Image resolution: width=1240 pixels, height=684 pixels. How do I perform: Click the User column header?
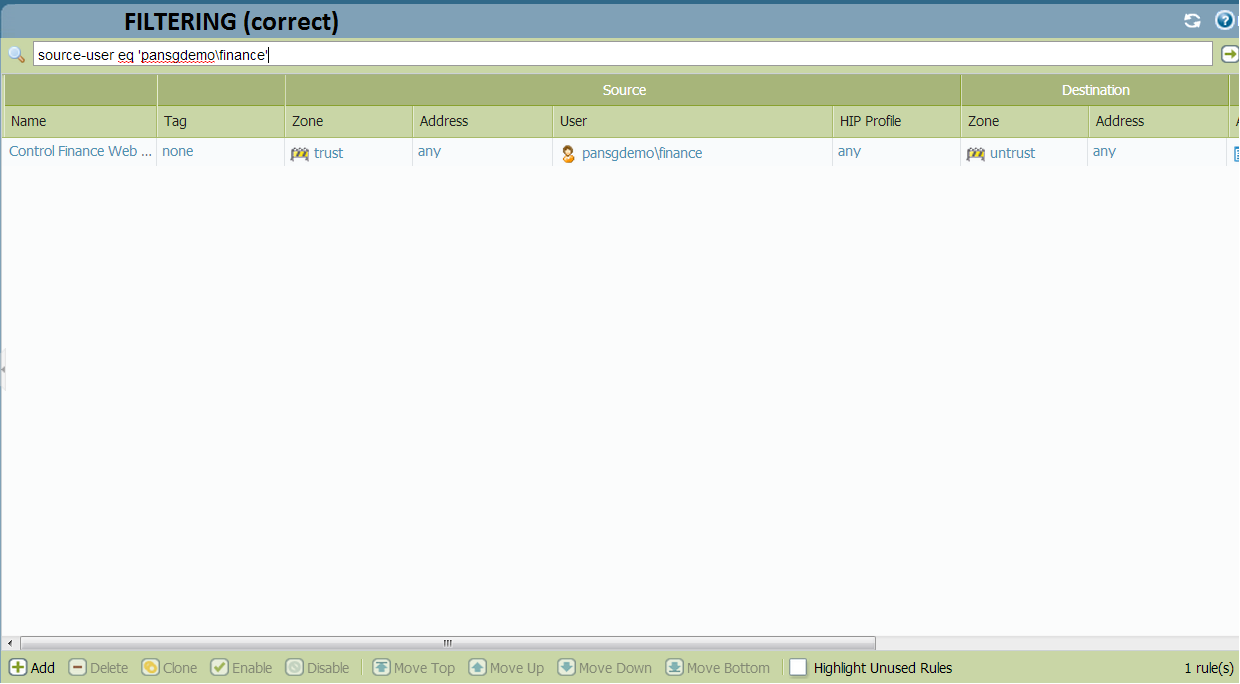point(692,121)
